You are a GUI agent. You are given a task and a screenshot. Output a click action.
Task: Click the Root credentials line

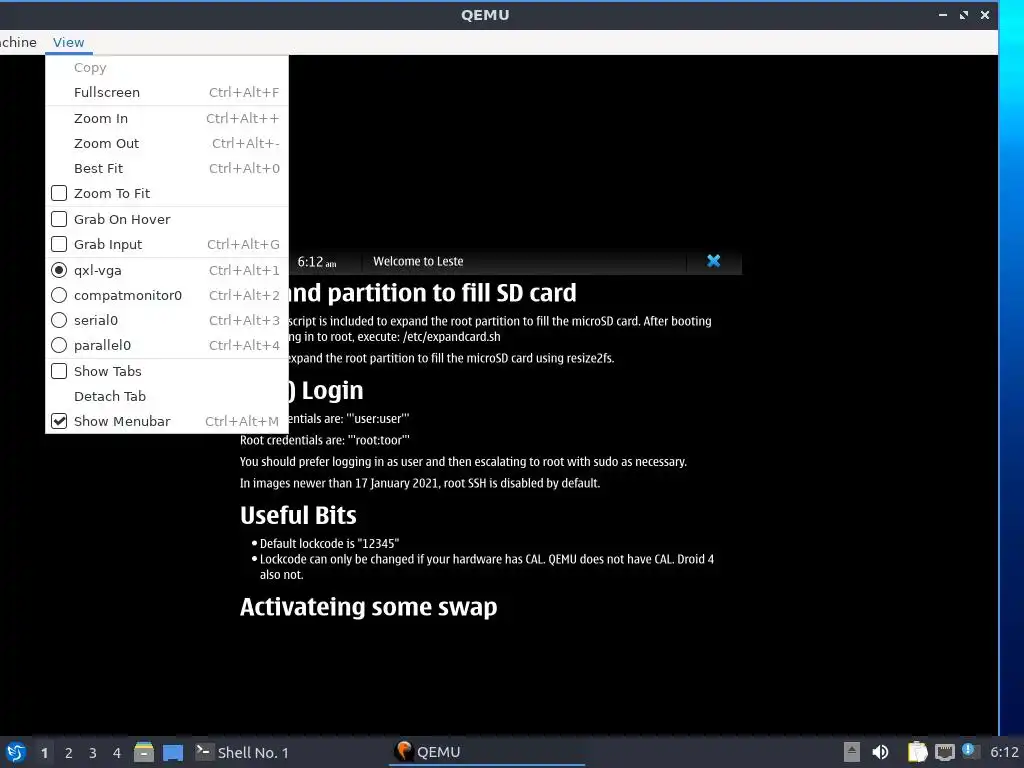pos(325,440)
